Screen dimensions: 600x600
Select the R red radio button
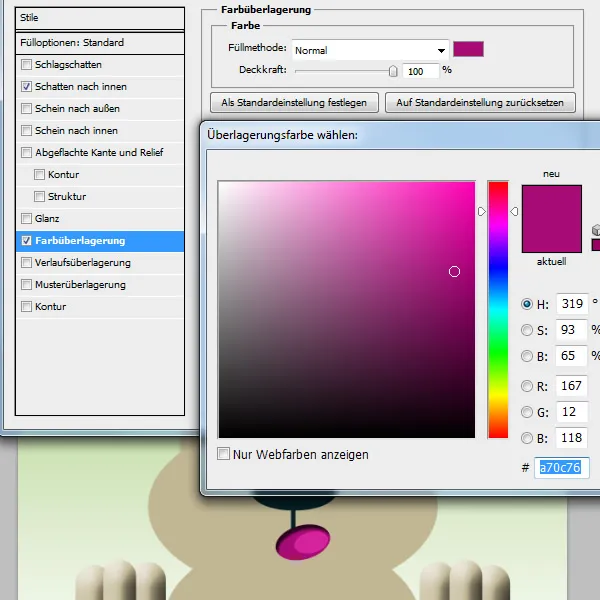527,386
